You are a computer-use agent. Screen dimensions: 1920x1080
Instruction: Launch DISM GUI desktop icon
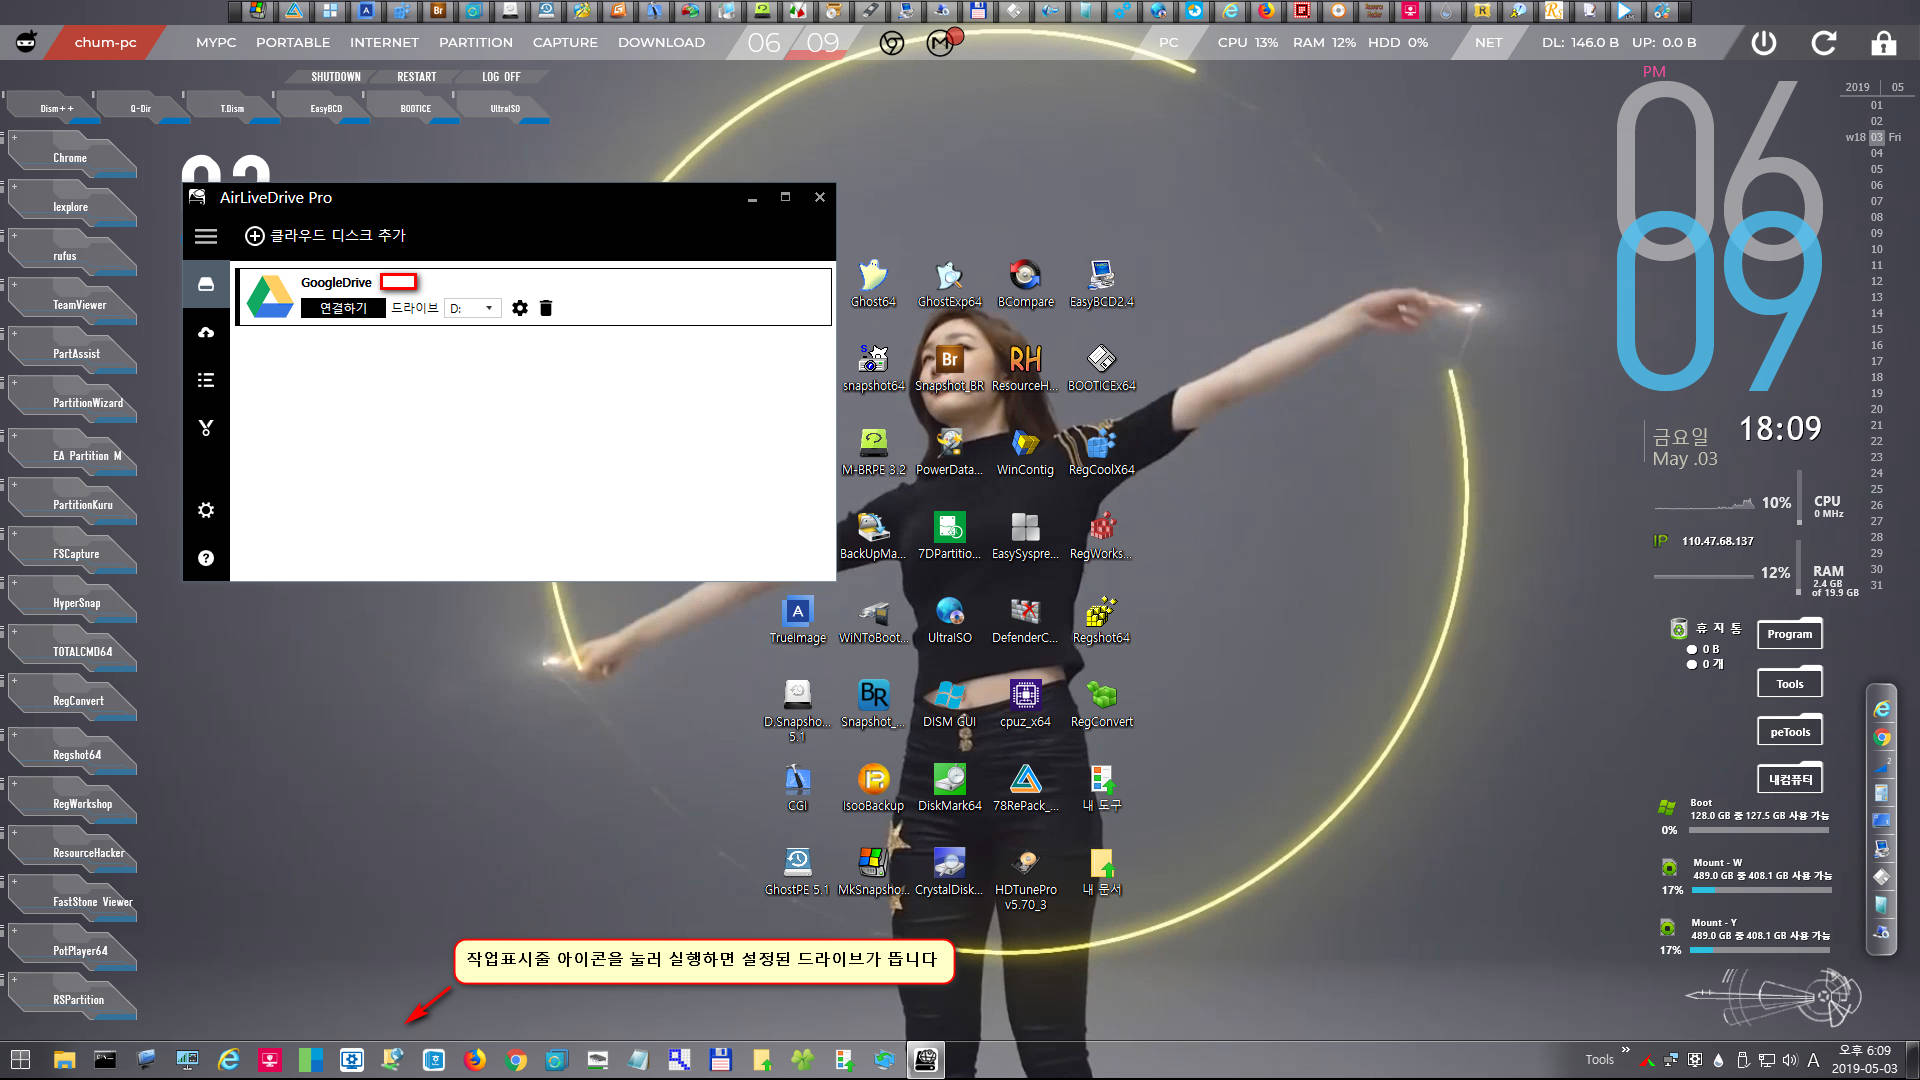pyautogui.click(x=949, y=703)
